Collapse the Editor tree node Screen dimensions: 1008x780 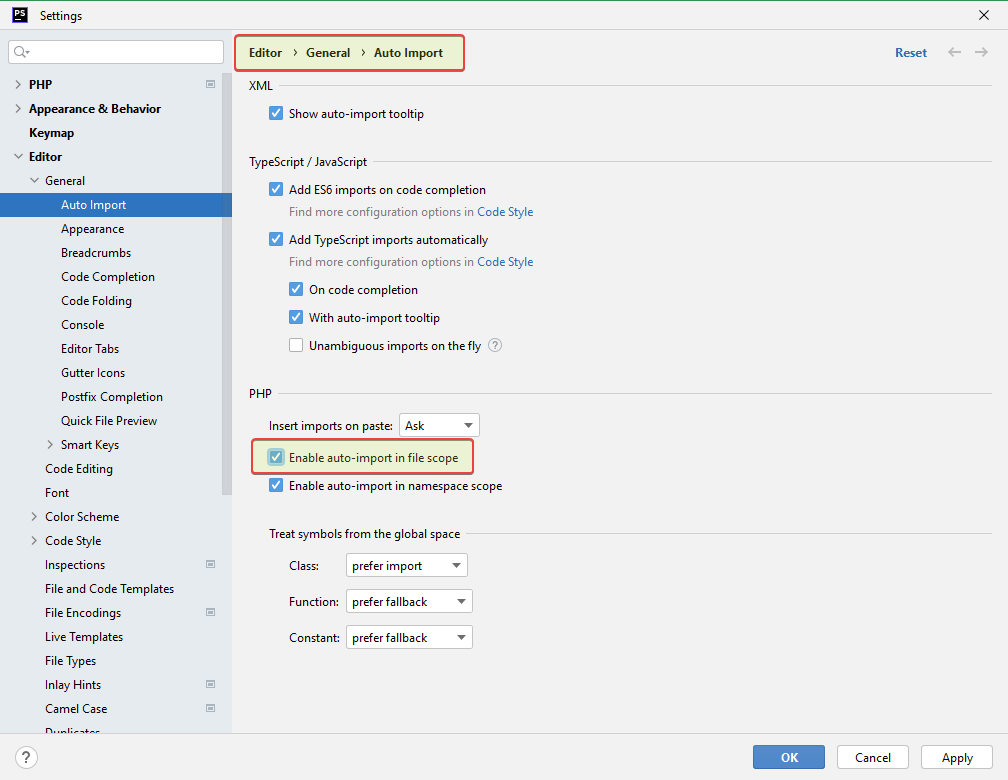tap(18, 156)
